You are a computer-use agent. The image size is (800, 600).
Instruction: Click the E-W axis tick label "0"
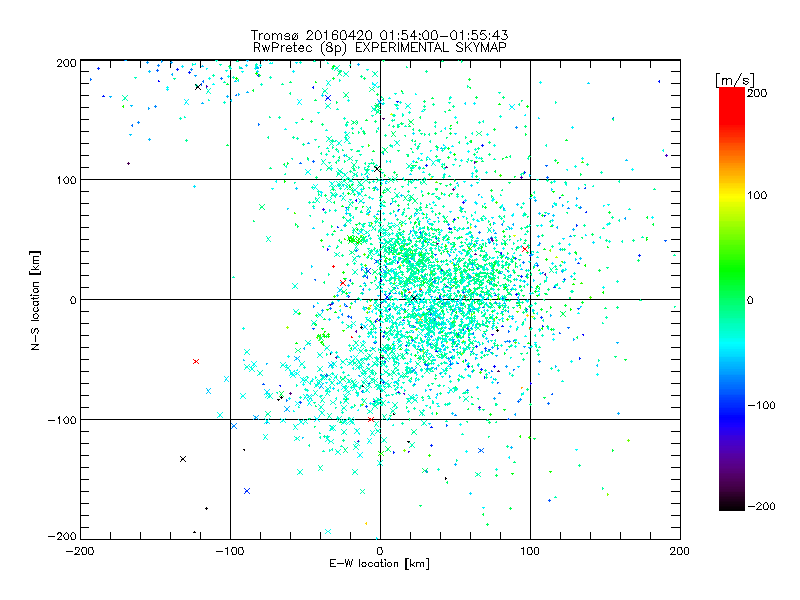click(380, 551)
